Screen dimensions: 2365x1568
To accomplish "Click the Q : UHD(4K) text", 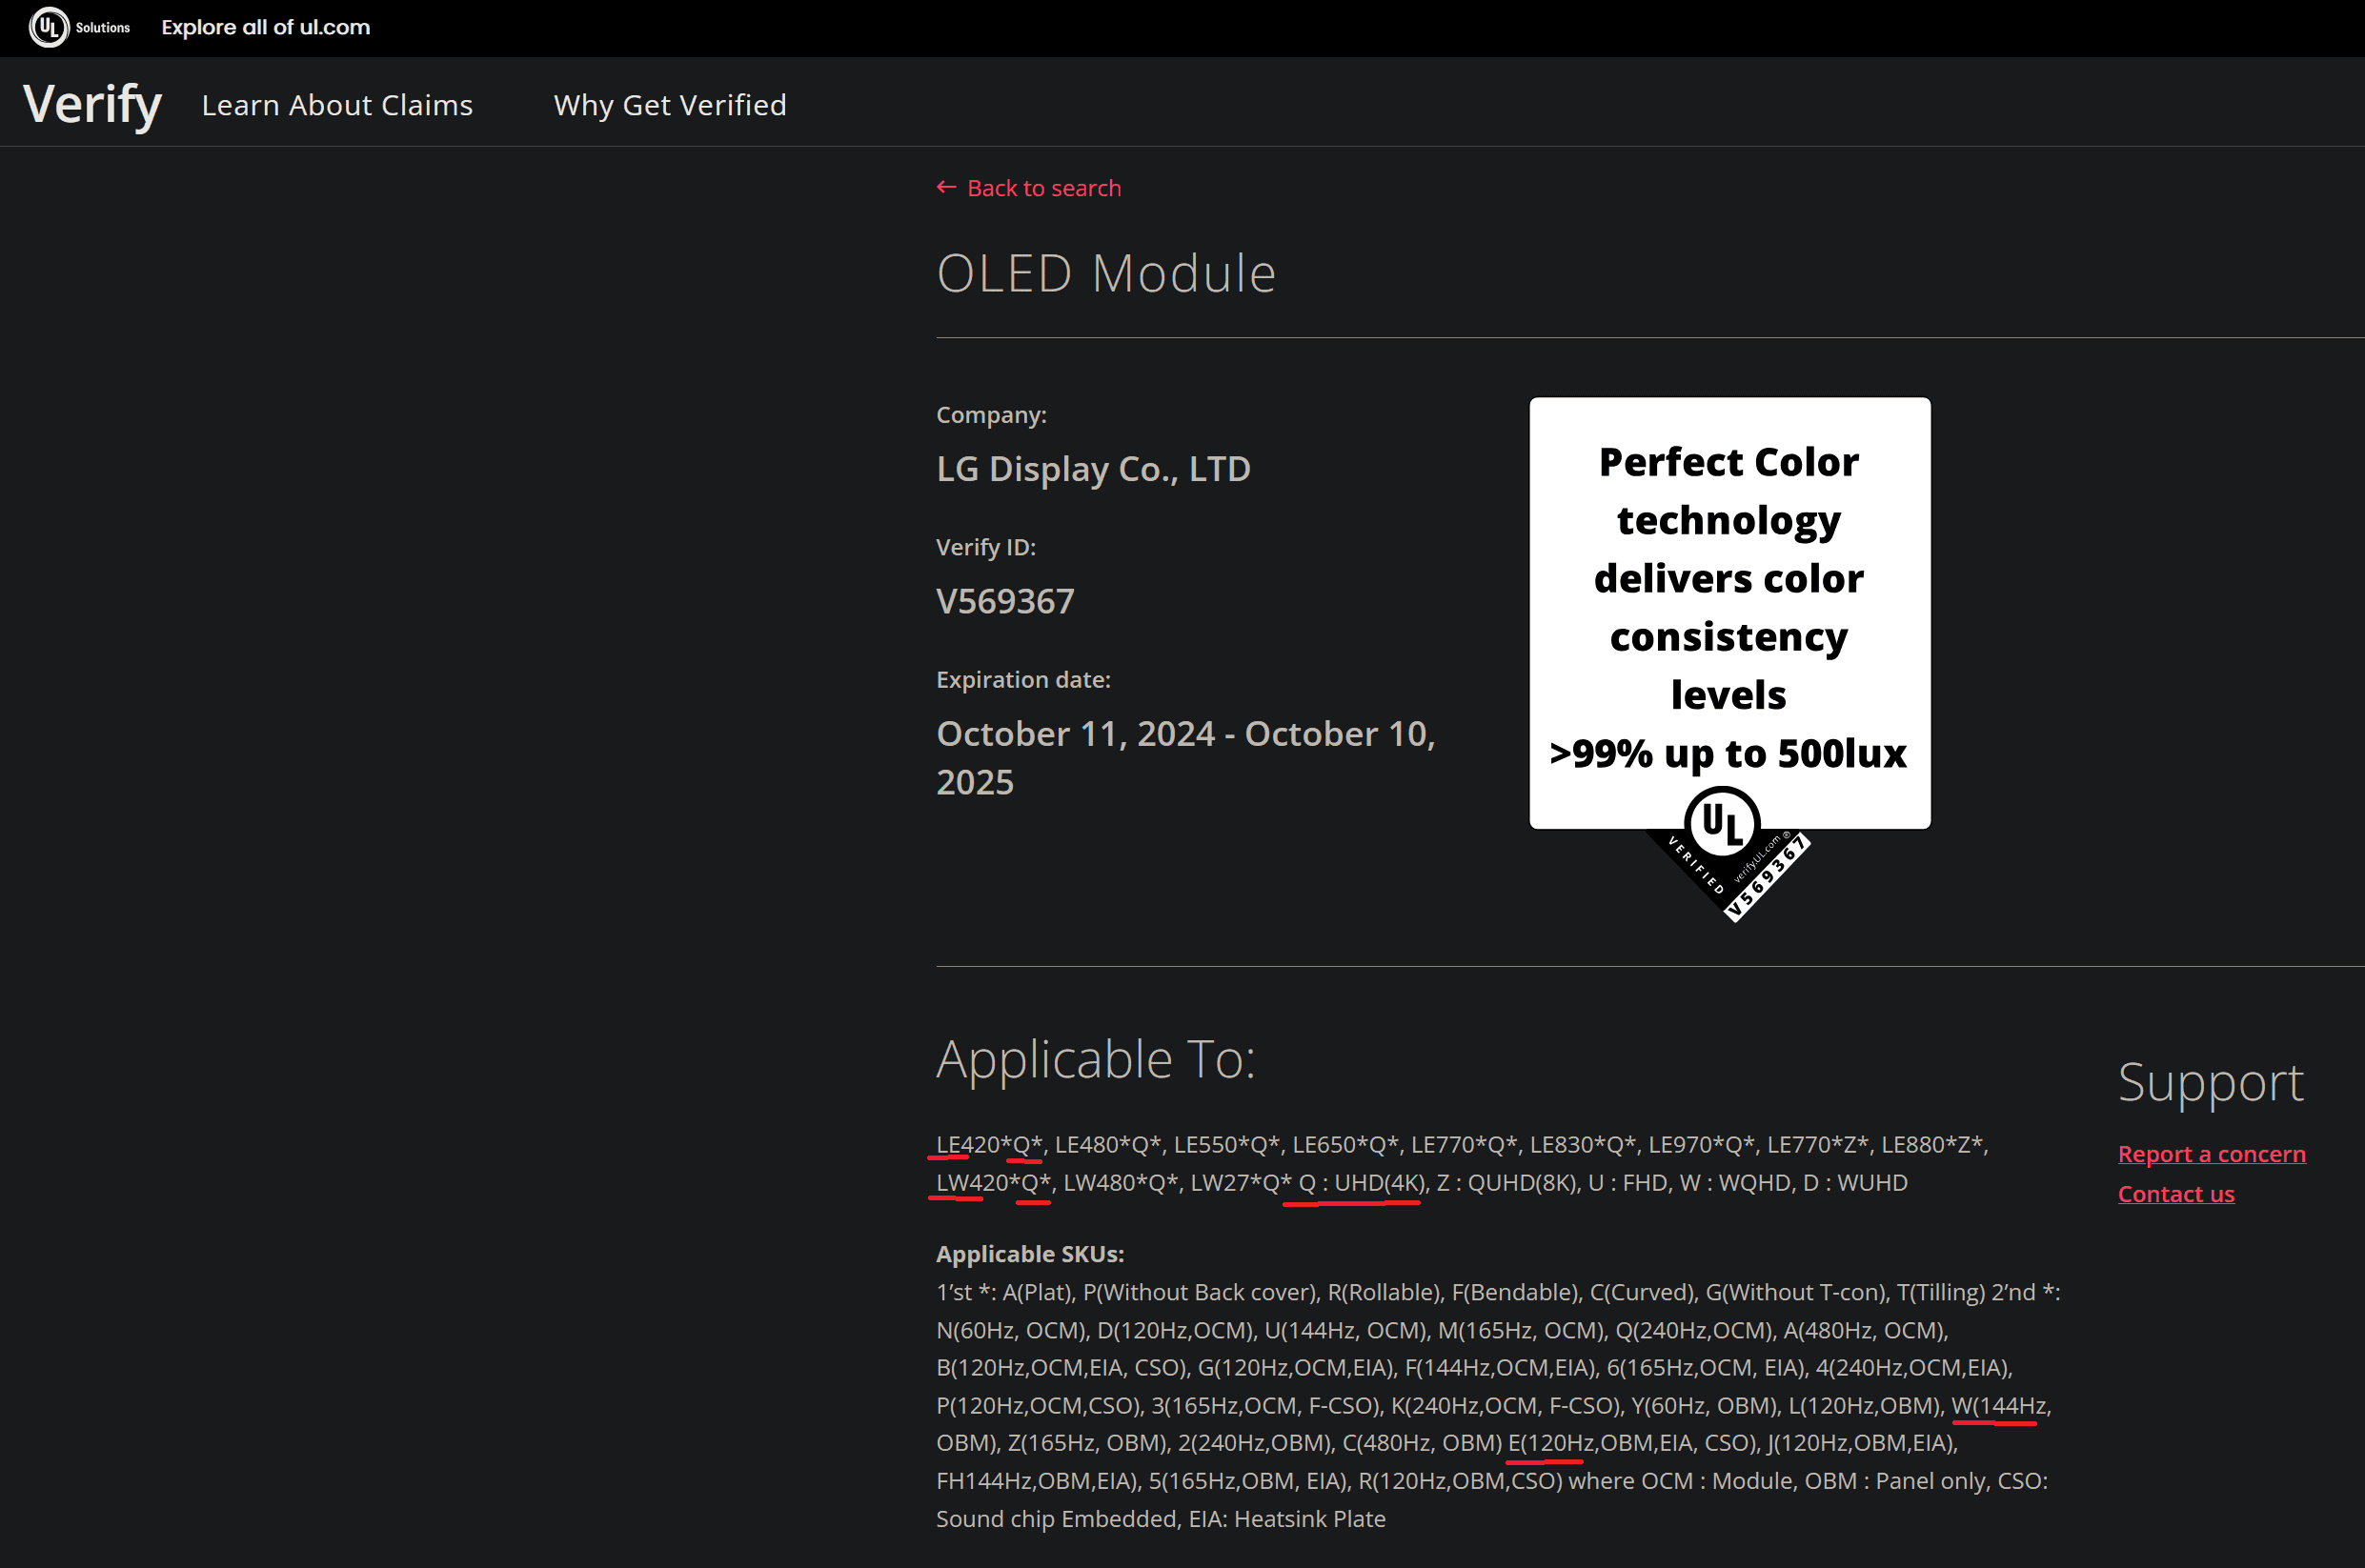I will pyautogui.click(x=1361, y=1182).
